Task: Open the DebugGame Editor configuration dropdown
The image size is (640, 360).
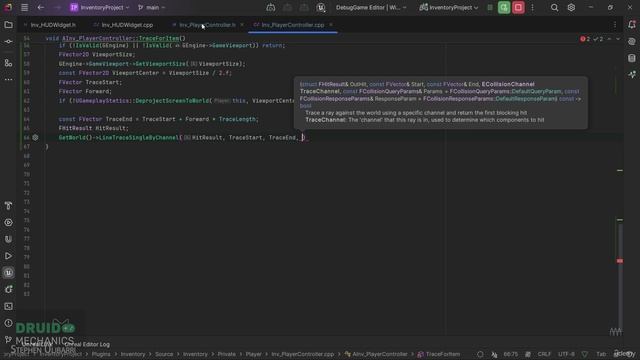Action: 371,7
